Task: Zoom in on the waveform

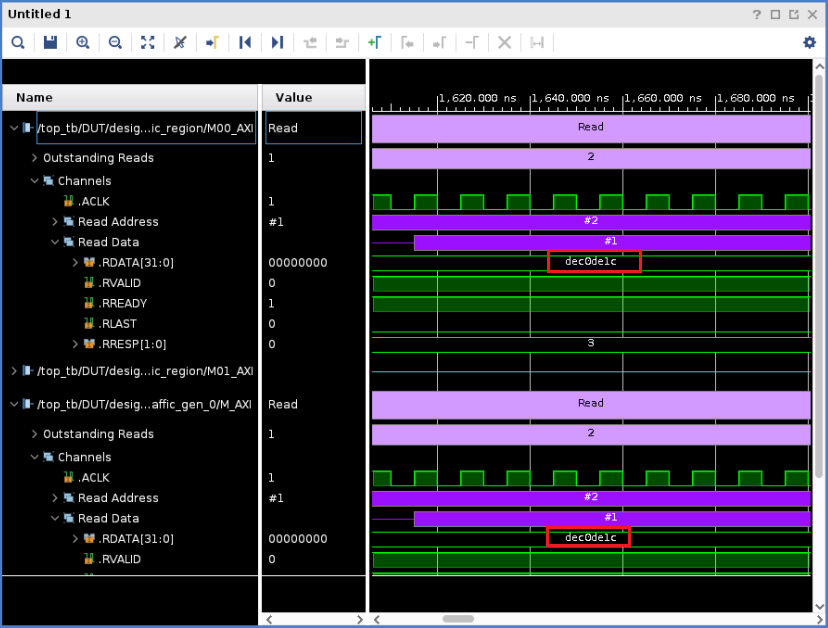Action: coord(82,42)
